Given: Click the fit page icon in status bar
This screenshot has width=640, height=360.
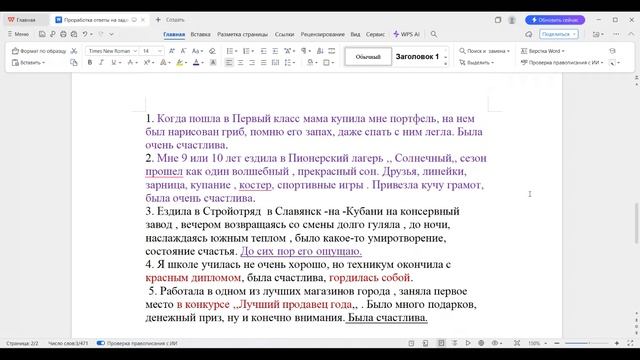Looking at the screenshot, I should tap(517, 343).
